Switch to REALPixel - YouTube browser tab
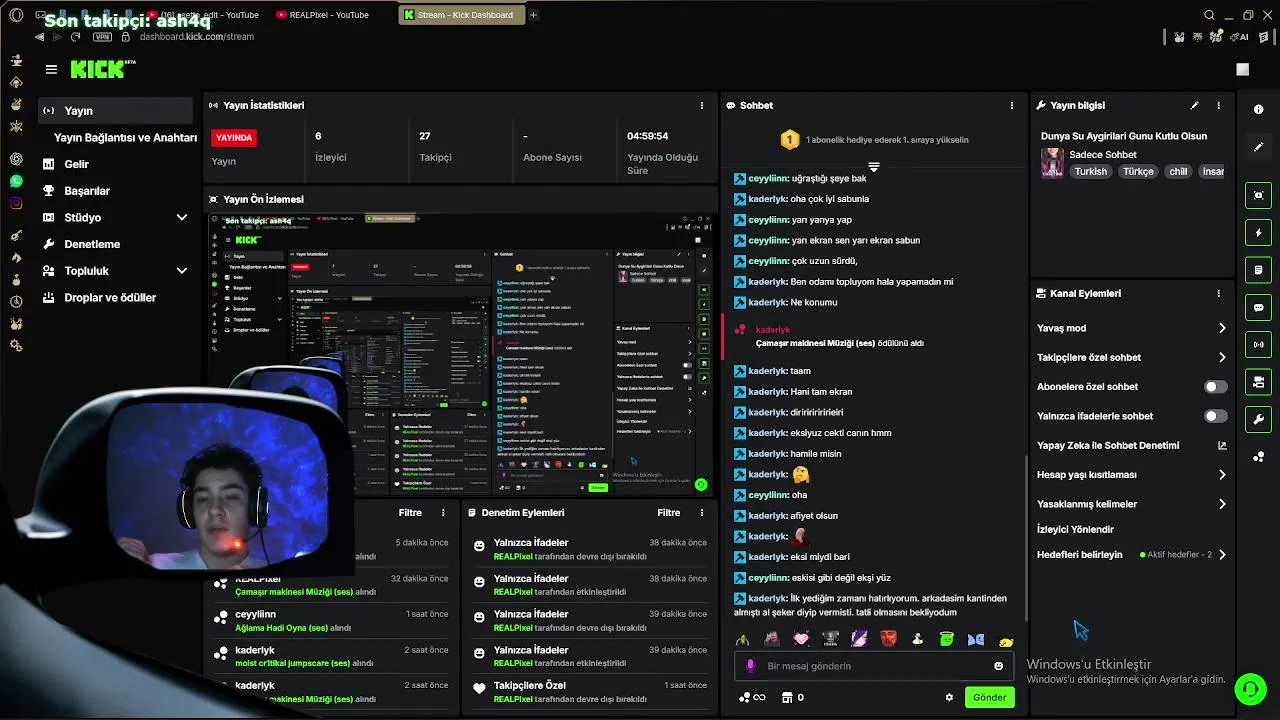The height and width of the screenshot is (720, 1280). [x=329, y=15]
